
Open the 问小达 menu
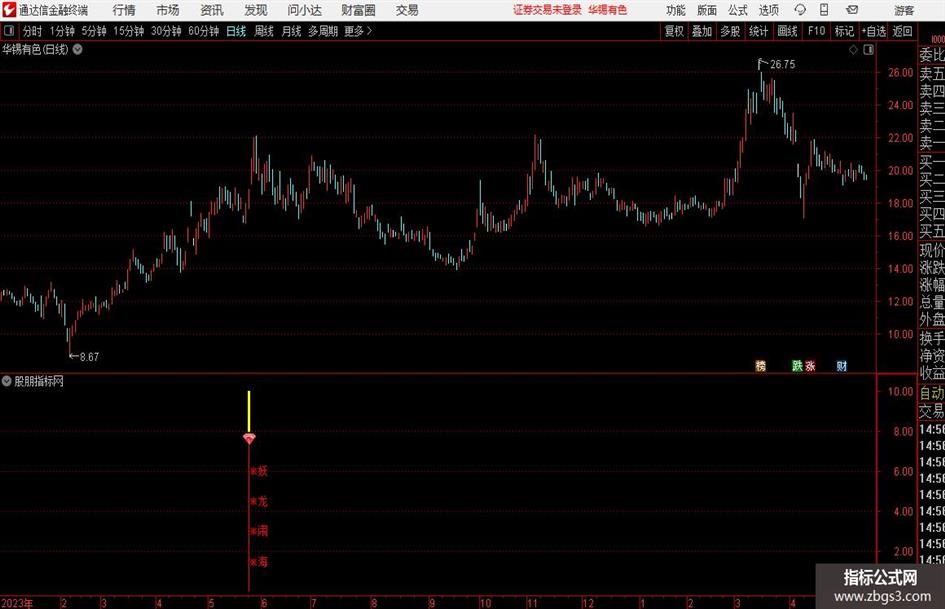(x=304, y=10)
